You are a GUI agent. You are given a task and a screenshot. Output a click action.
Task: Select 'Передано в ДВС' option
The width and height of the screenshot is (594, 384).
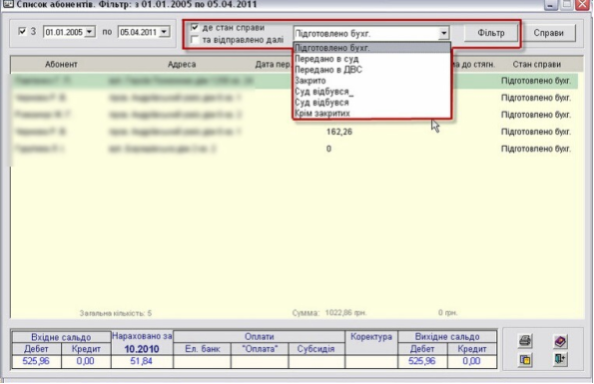click(372, 70)
